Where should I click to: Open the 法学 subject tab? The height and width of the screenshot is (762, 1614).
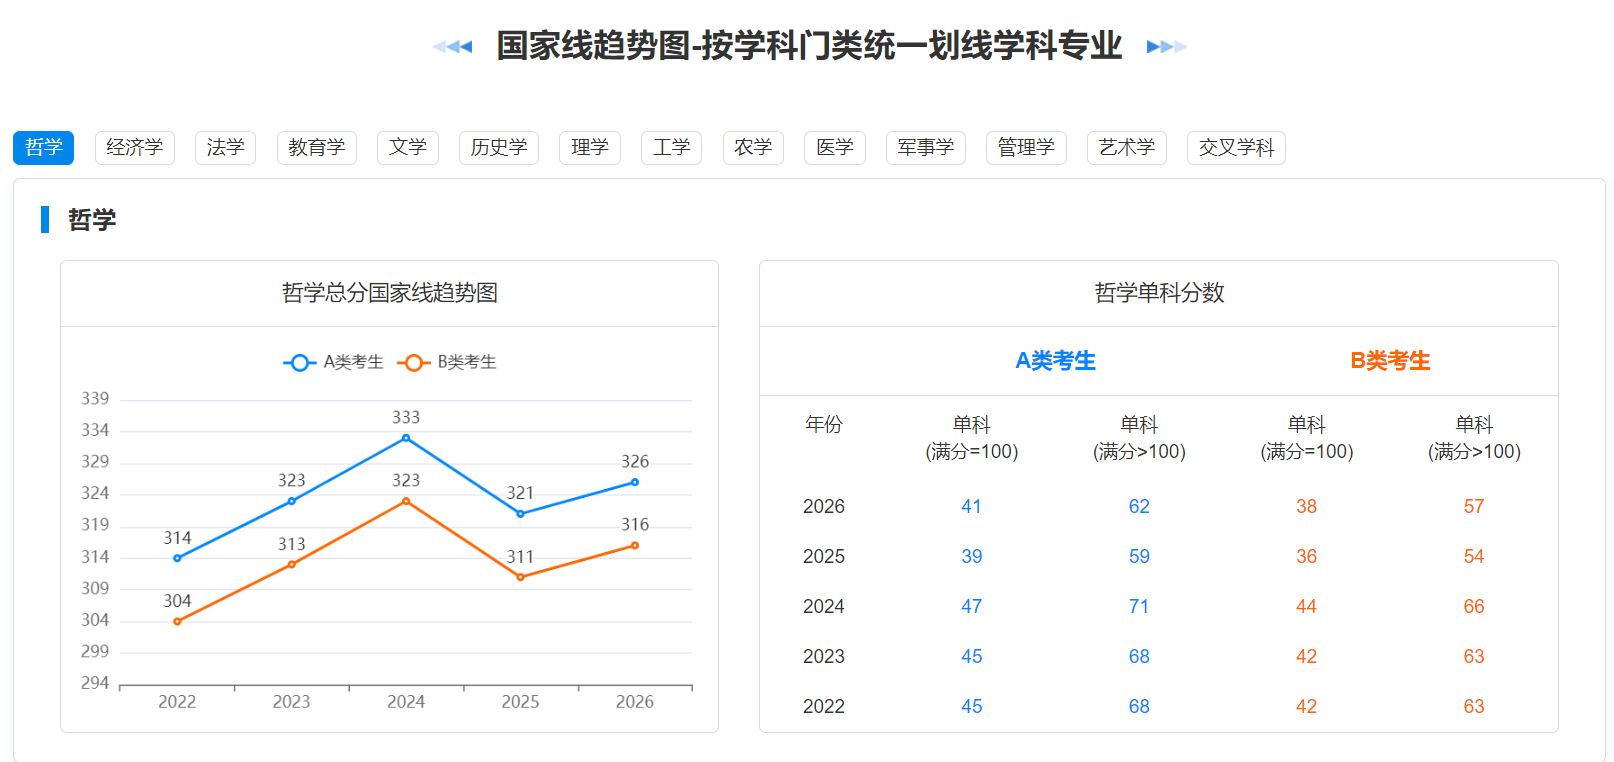[x=226, y=148]
